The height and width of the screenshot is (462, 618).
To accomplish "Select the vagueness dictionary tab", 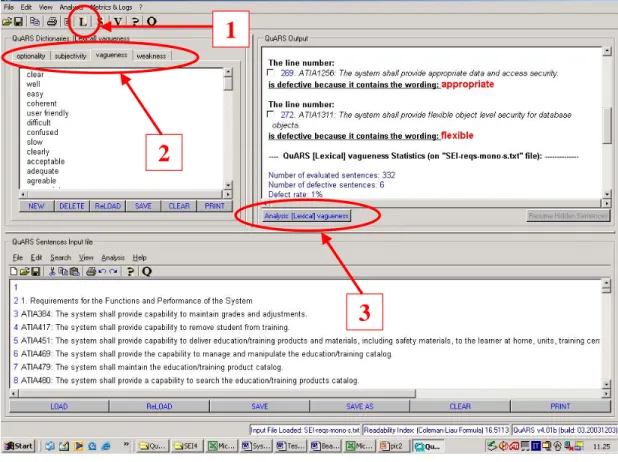I will (112, 55).
